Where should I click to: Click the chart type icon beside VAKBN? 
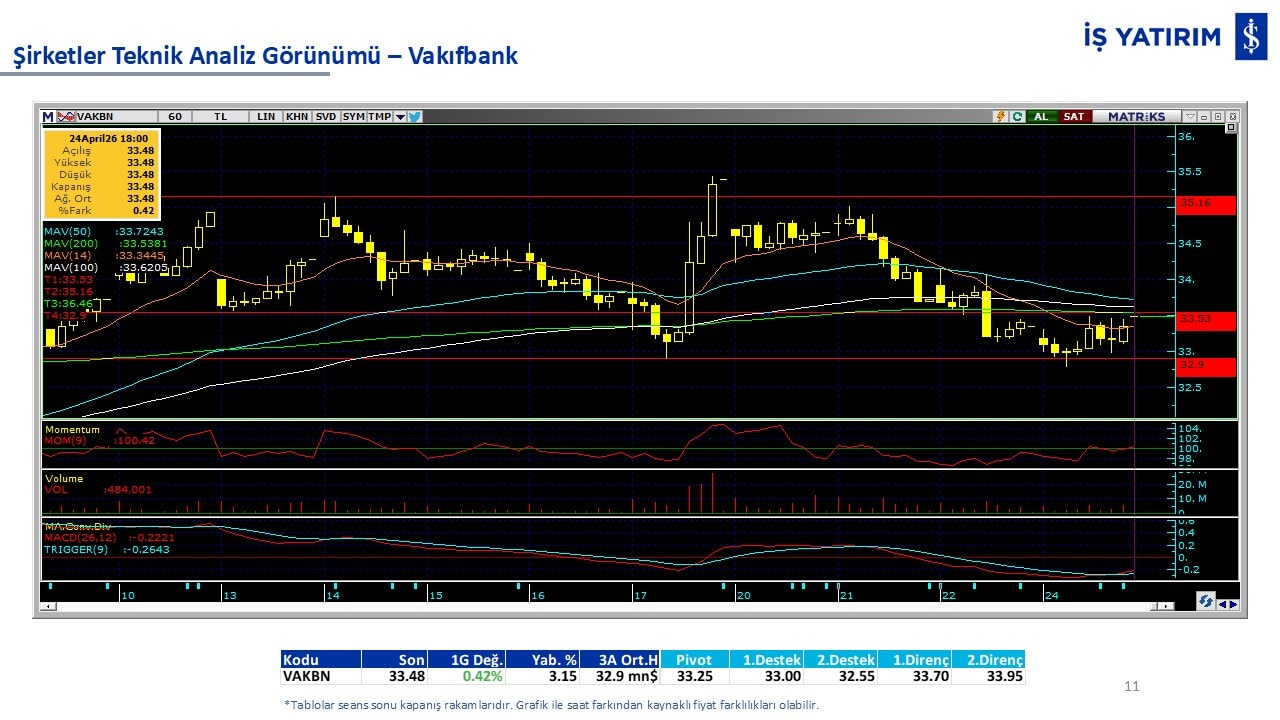(66, 117)
